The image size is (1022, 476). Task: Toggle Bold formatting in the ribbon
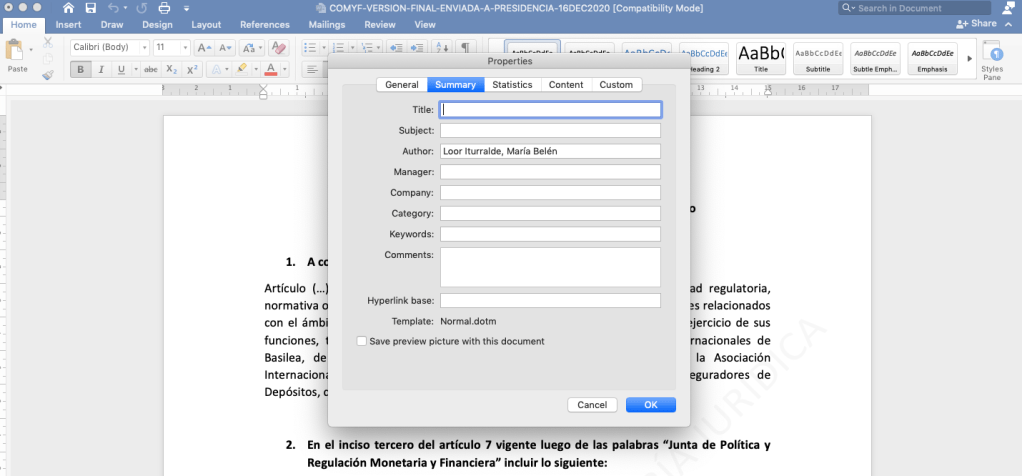click(80, 69)
